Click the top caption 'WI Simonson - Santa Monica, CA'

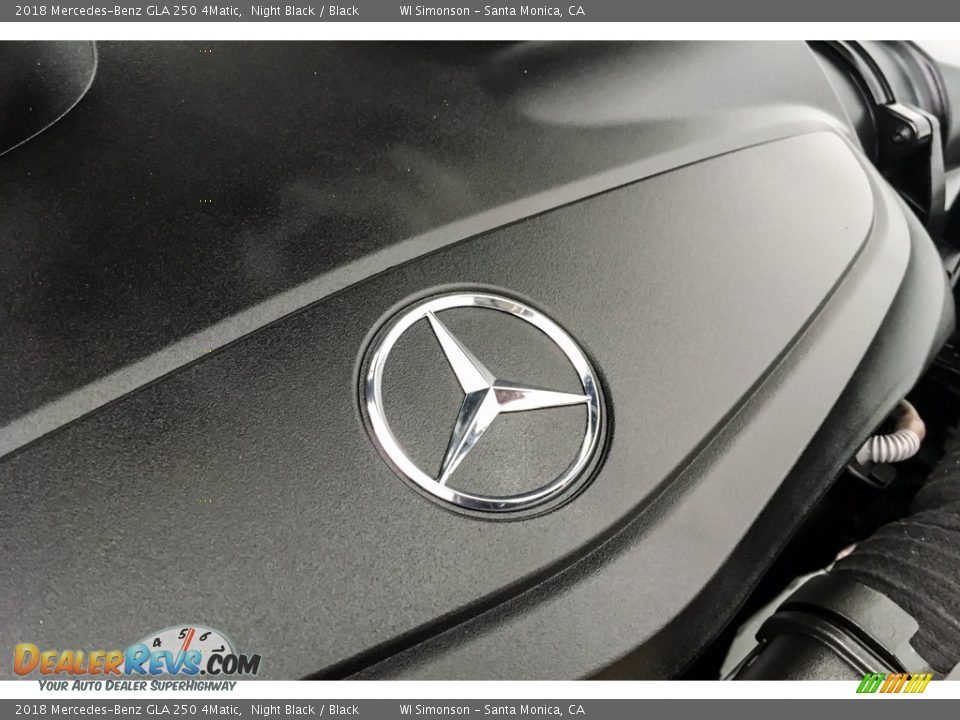(x=492, y=10)
